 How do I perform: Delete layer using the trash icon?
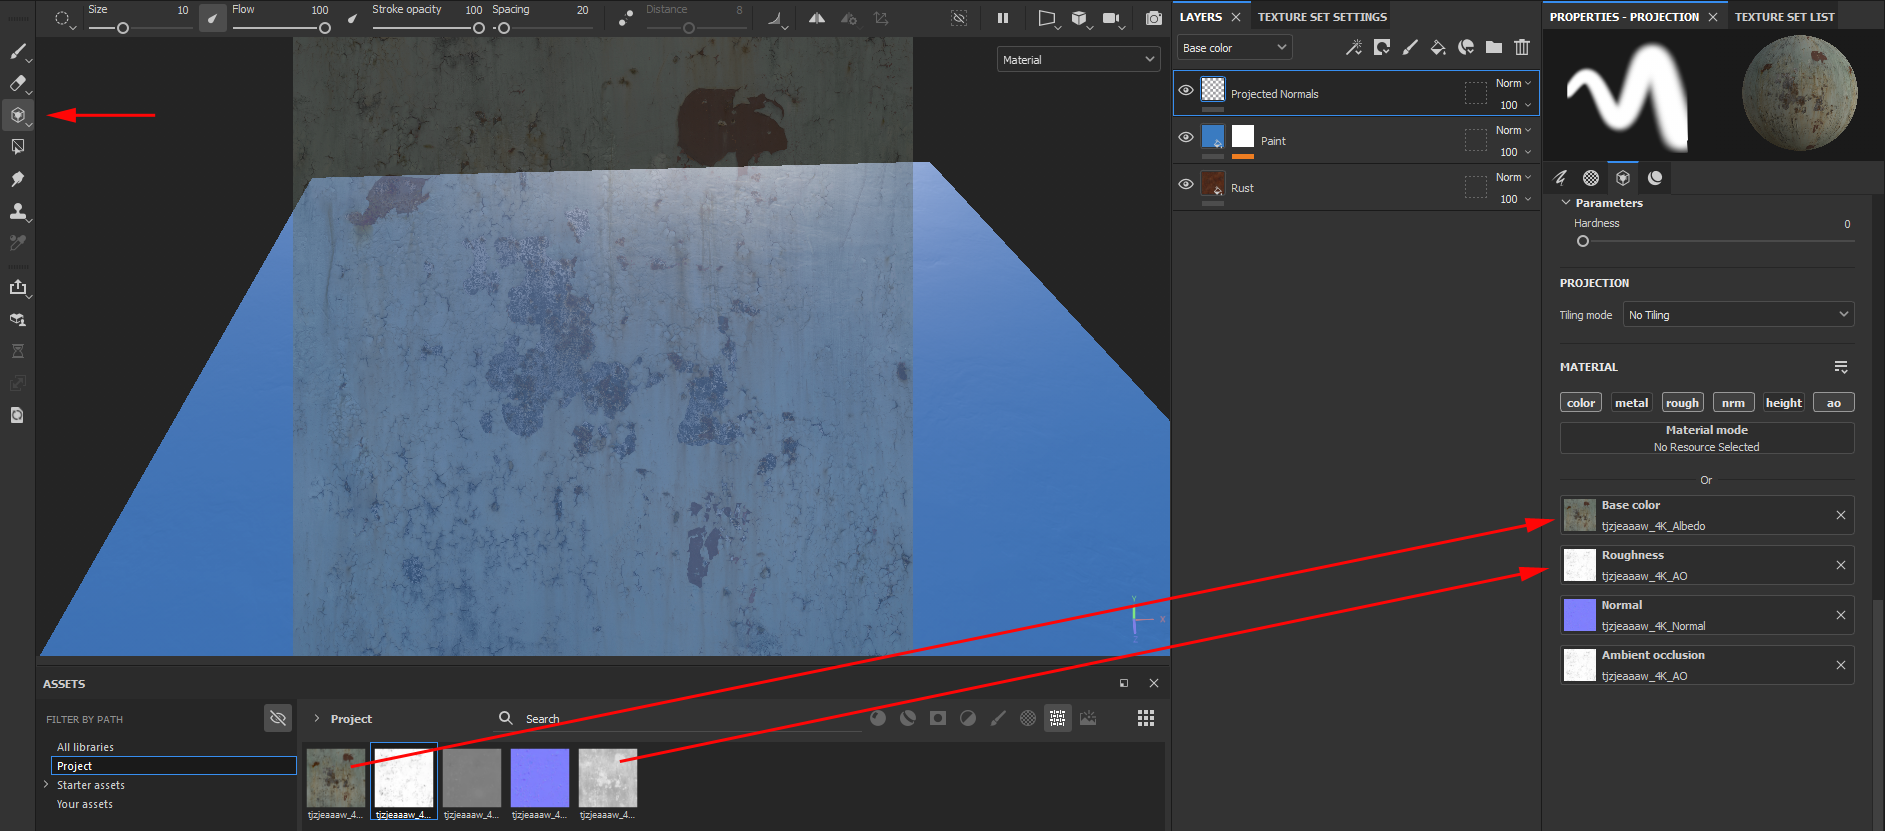coord(1522,47)
